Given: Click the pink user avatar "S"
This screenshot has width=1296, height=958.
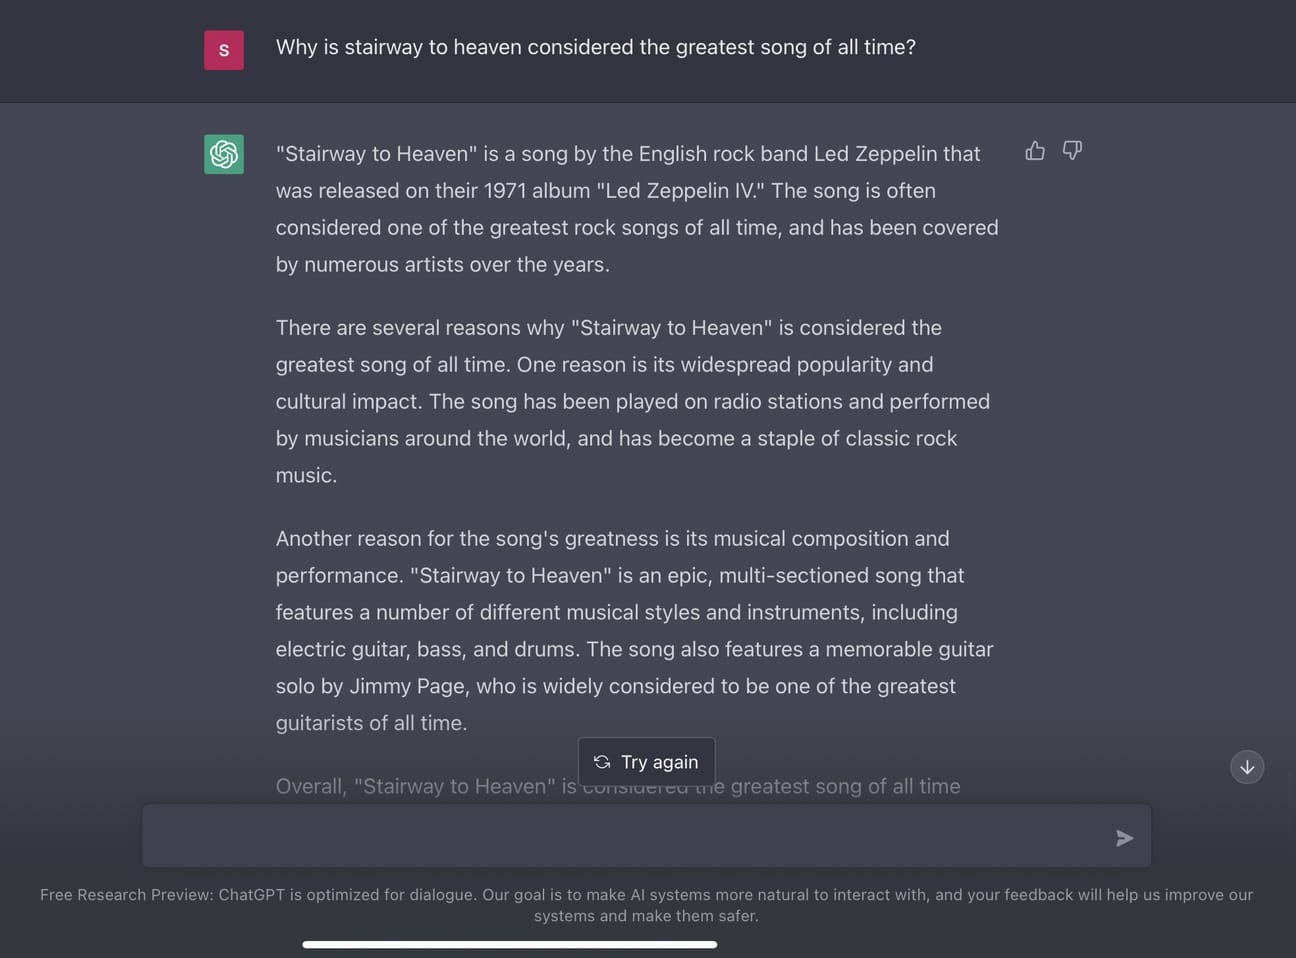Looking at the screenshot, I should pos(224,50).
